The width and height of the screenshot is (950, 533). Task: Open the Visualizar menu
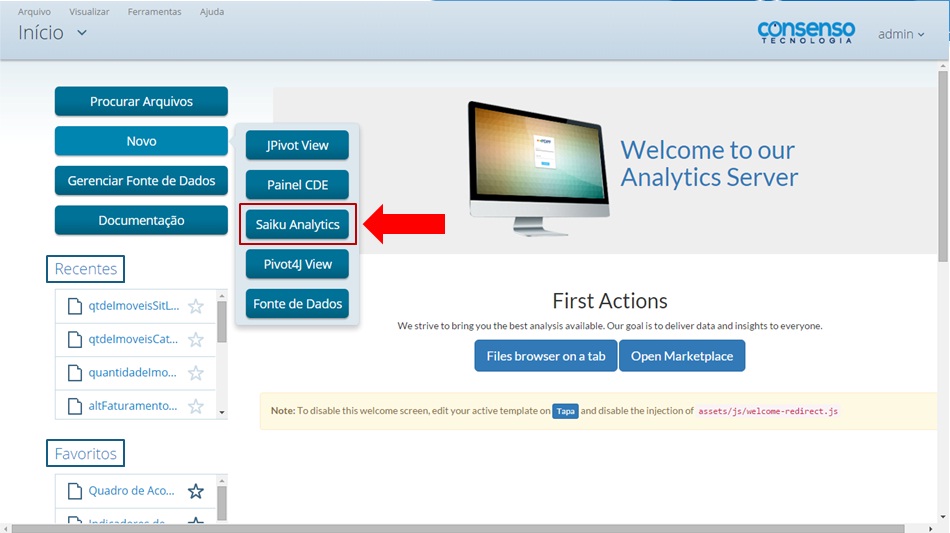(x=89, y=12)
